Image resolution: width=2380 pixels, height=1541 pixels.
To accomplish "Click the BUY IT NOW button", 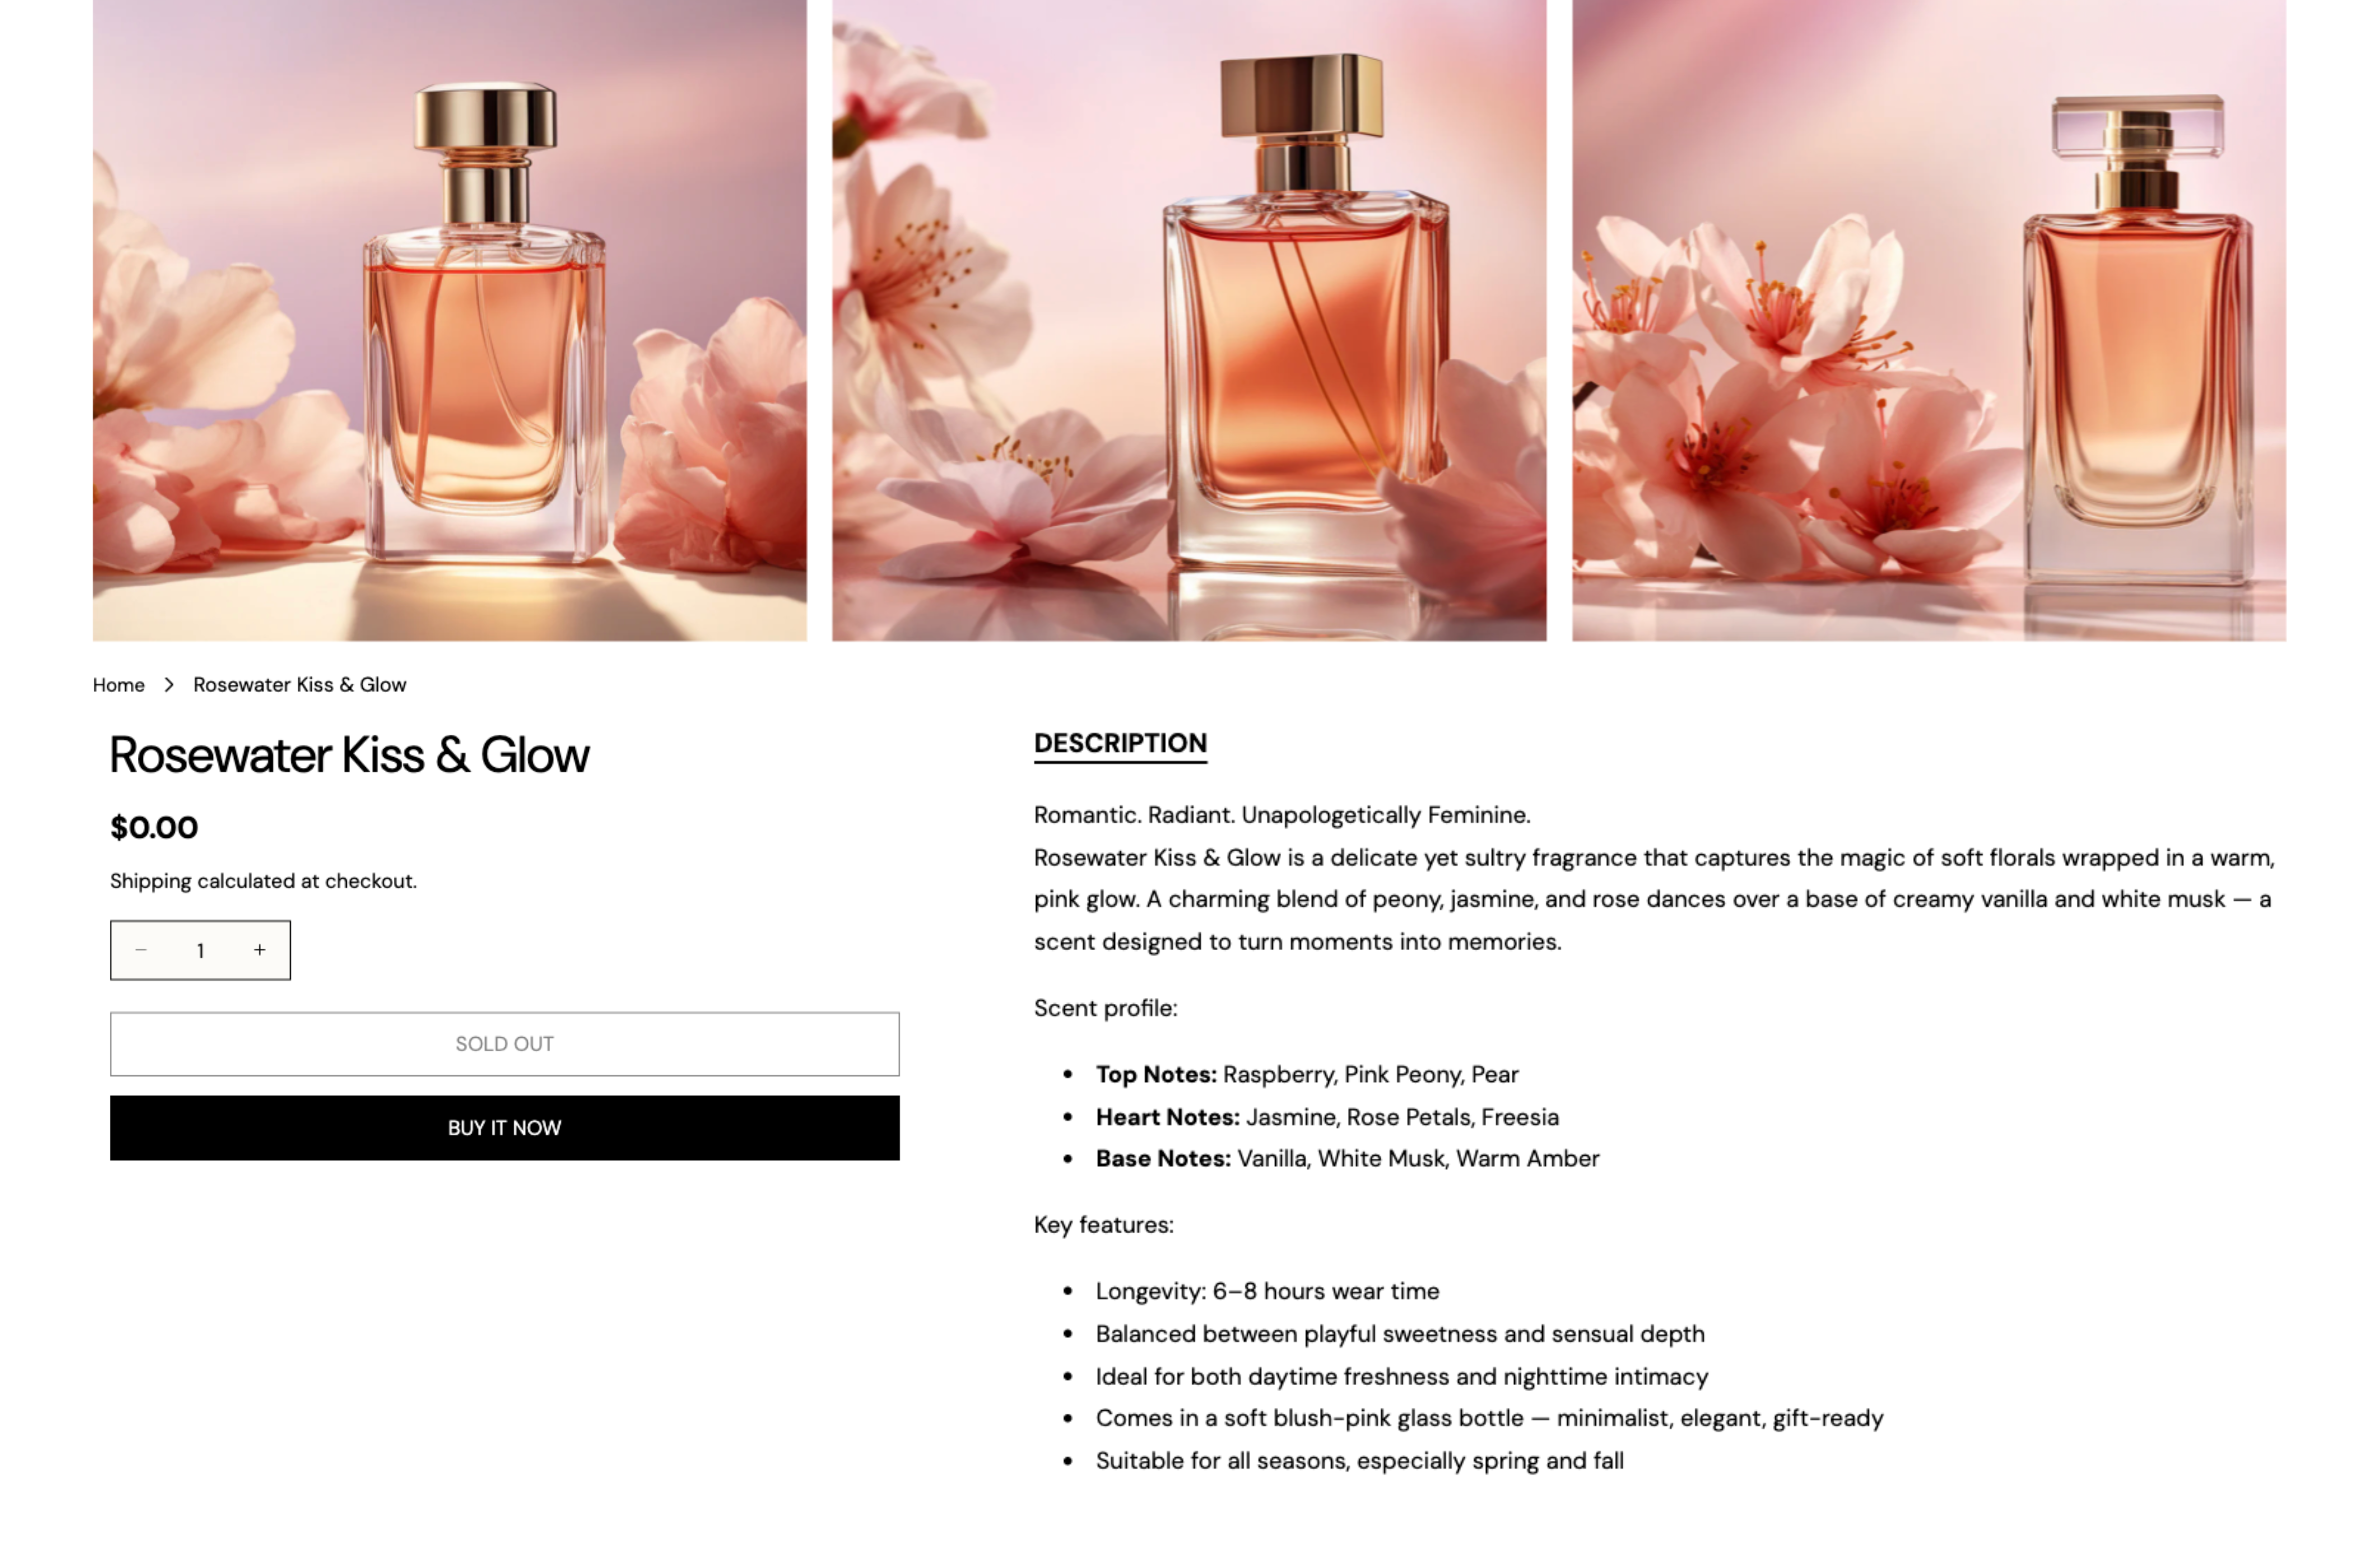I will tap(504, 1127).
